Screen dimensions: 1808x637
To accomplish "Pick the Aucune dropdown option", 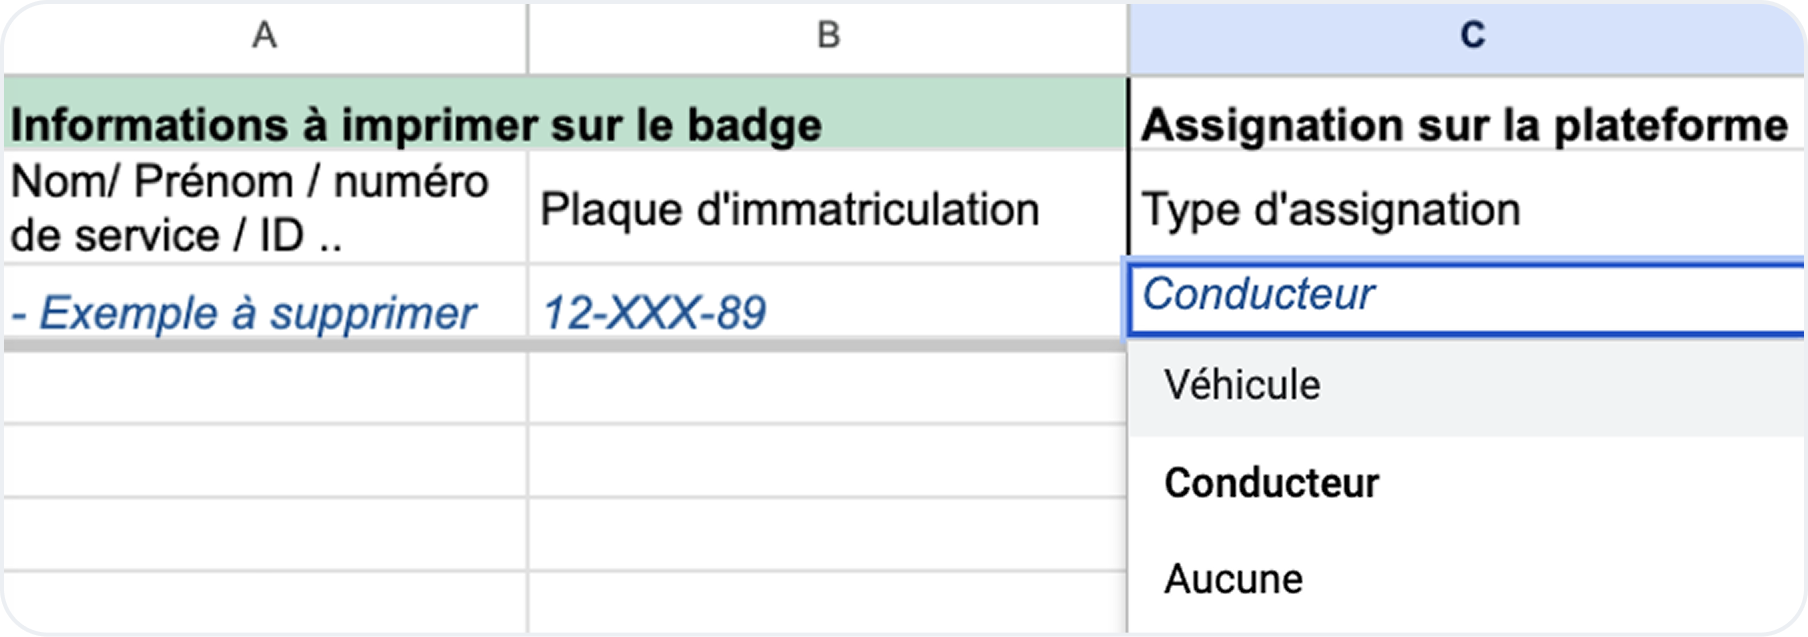I will tap(1234, 579).
